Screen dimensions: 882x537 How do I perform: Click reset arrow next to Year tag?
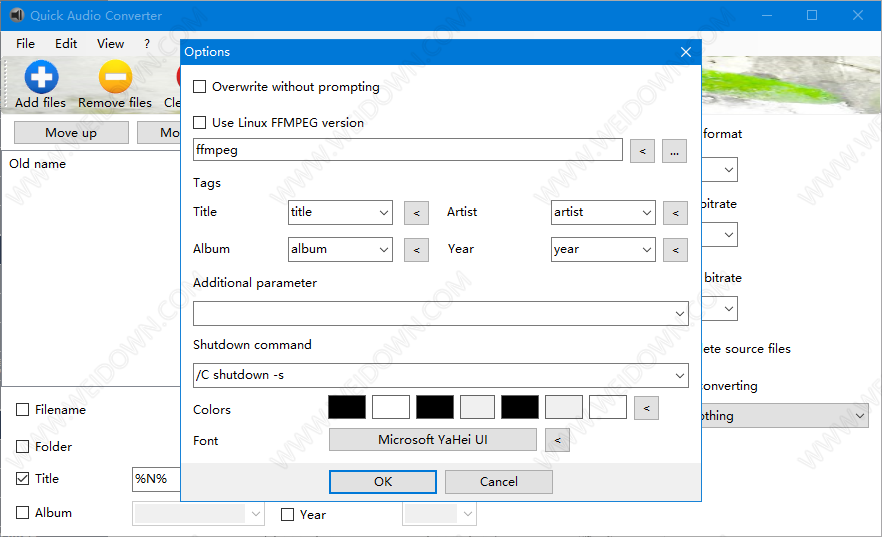pyautogui.click(x=675, y=250)
